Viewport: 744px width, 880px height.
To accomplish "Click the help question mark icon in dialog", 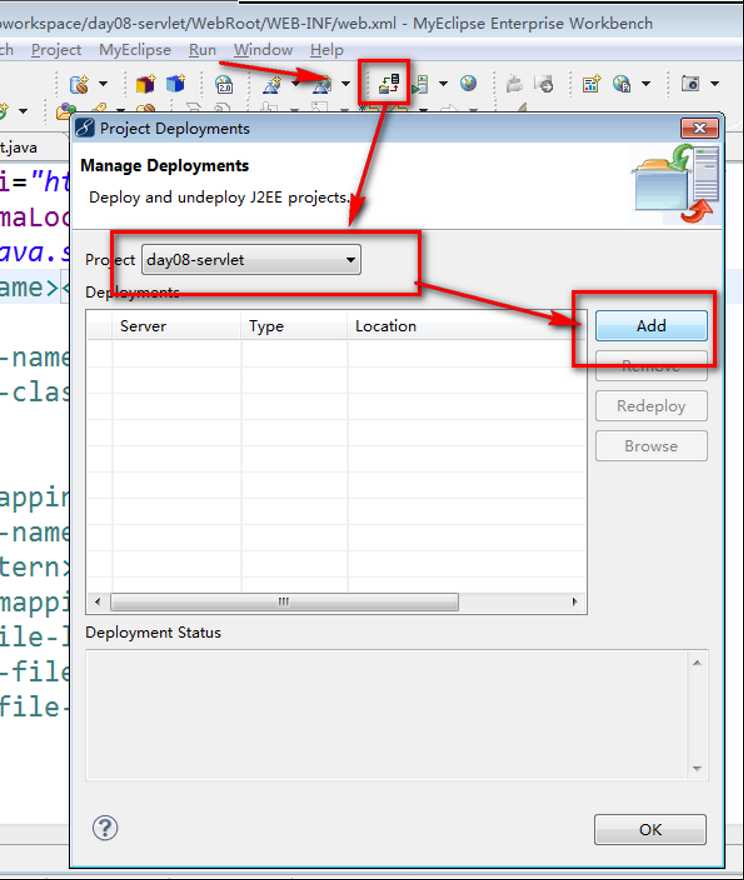I will (105, 828).
